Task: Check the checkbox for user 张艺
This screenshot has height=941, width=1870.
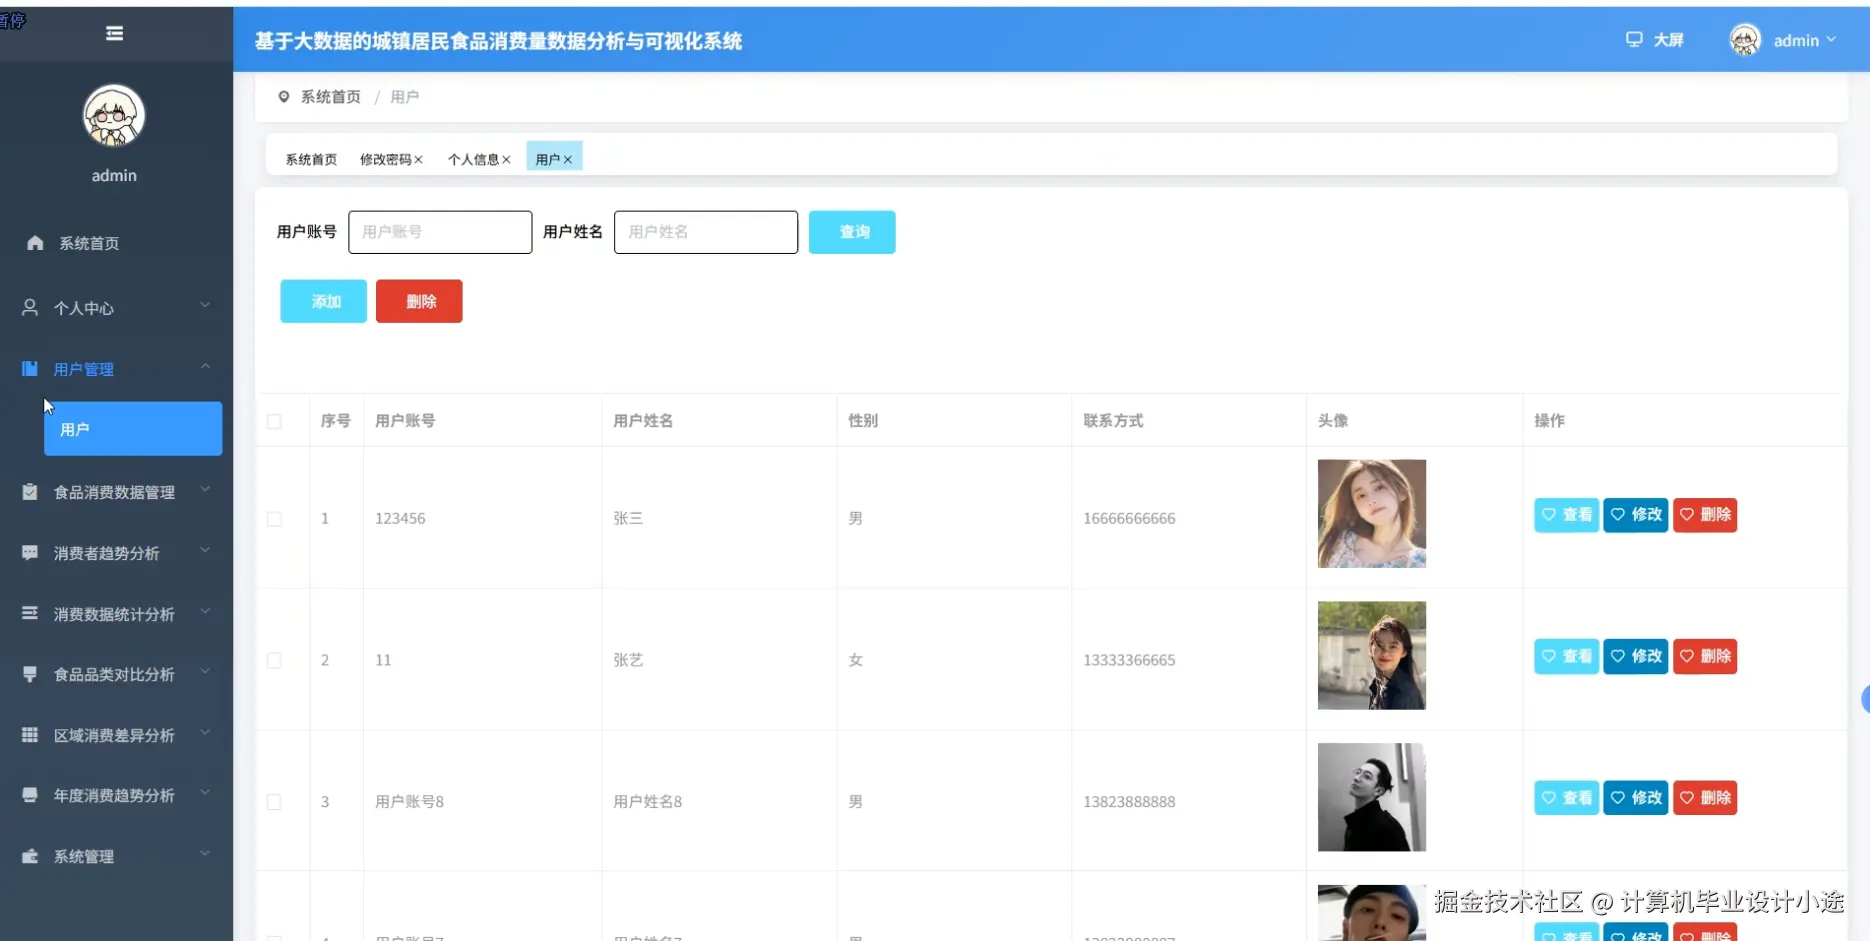Action: (275, 660)
